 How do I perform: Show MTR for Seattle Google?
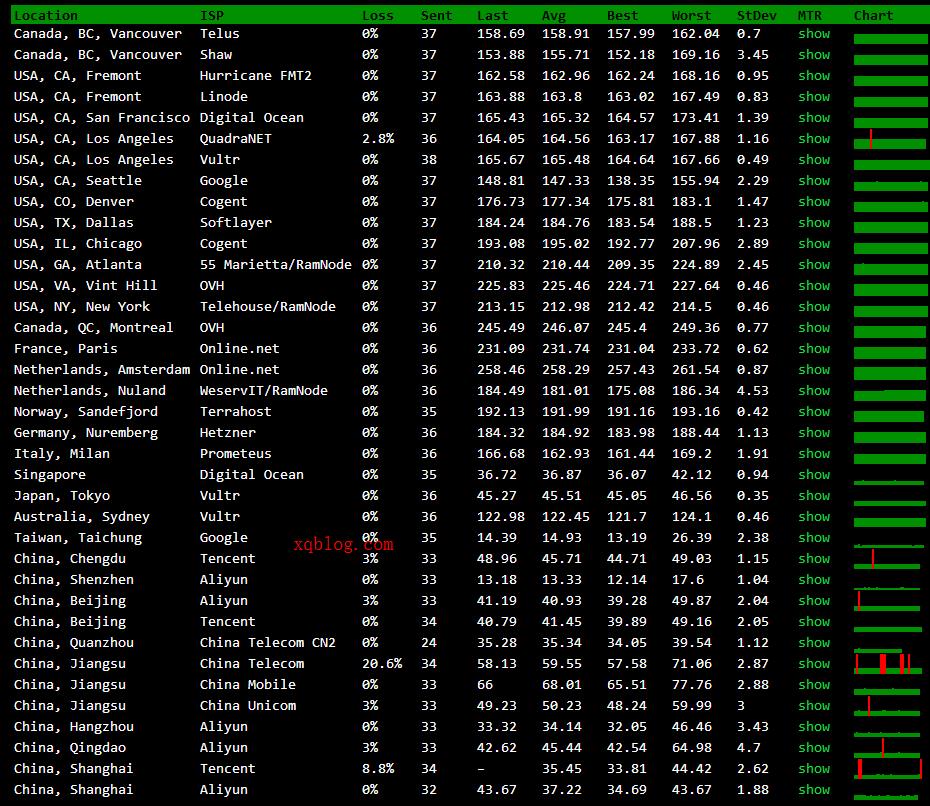point(814,181)
